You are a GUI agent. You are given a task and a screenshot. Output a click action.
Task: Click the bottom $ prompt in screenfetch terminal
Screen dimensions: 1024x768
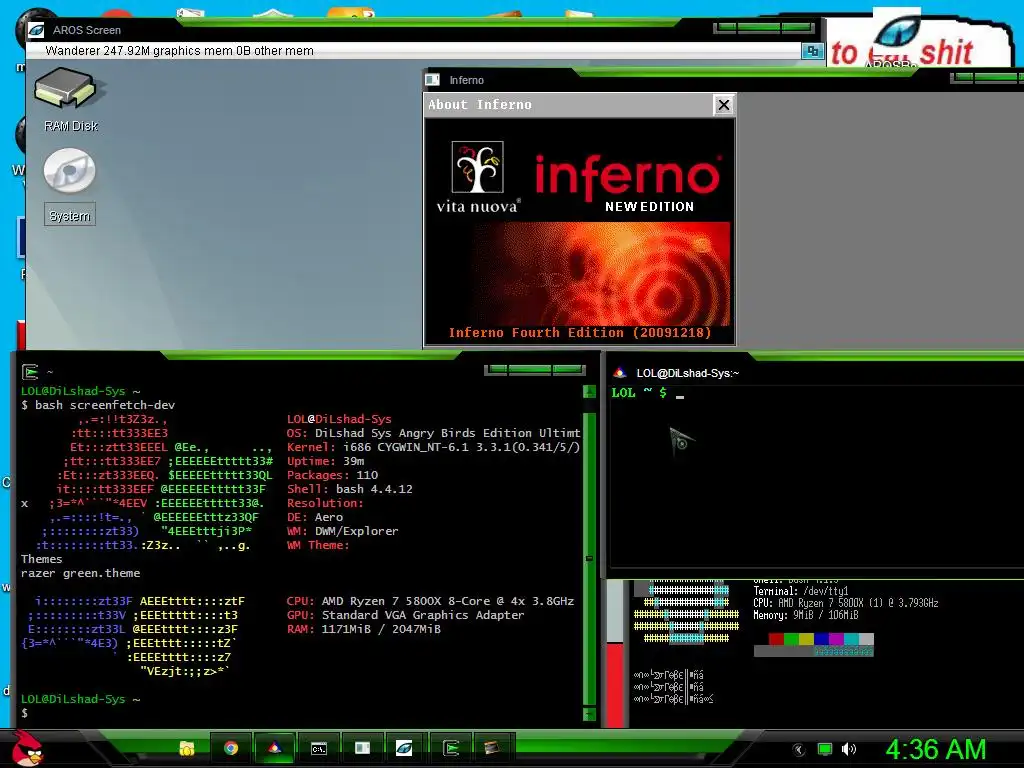click(25, 713)
